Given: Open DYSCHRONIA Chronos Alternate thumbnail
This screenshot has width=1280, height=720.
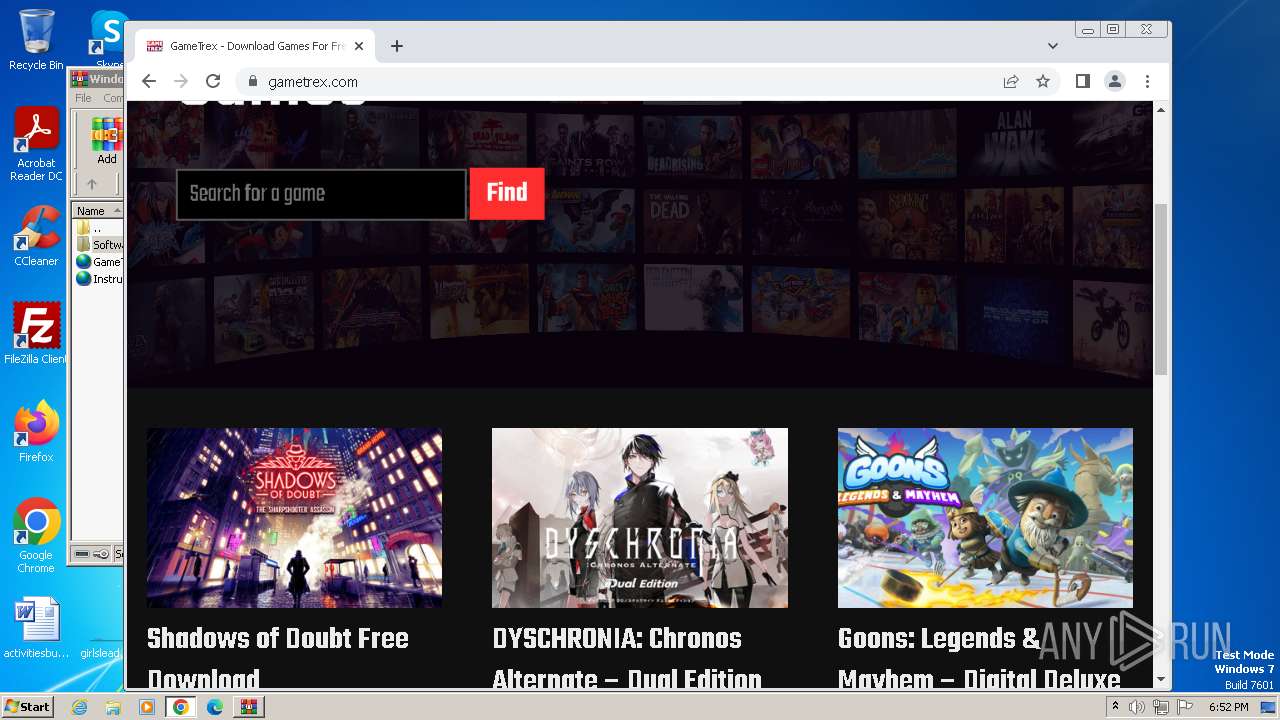Looking at the screenshot, I should pyautogui.click(x=640, y=518).
